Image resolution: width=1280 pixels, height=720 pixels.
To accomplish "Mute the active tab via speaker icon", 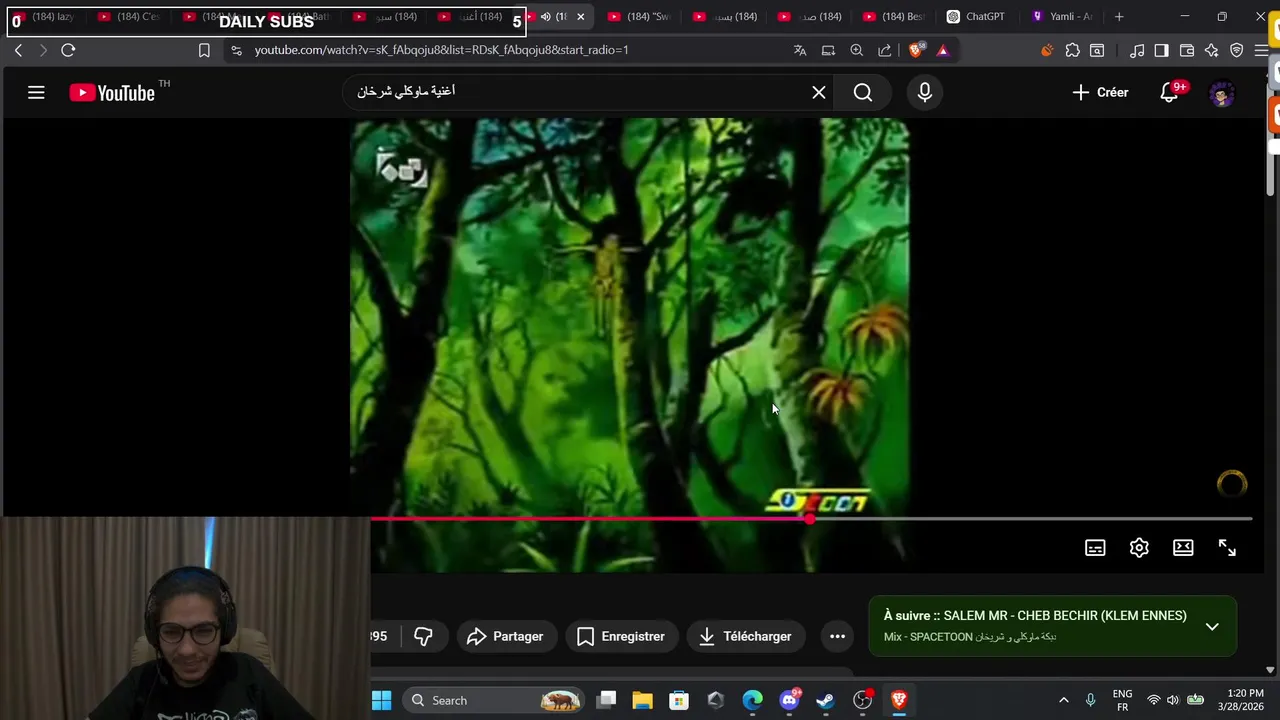I will click(x=546, y=17).
